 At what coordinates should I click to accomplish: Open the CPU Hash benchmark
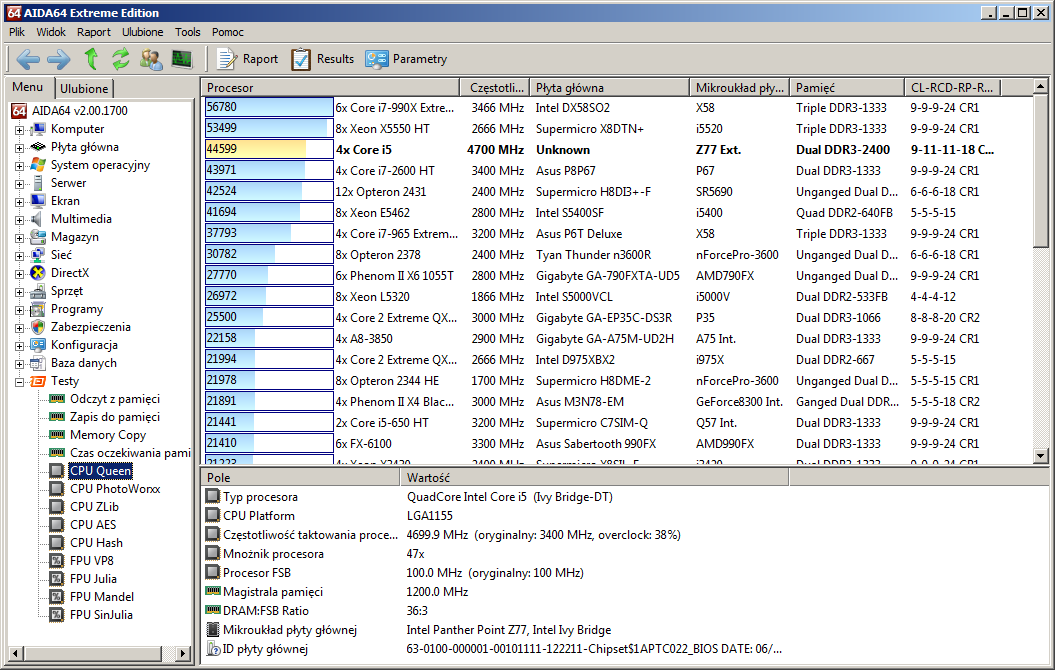pos(96,543)
